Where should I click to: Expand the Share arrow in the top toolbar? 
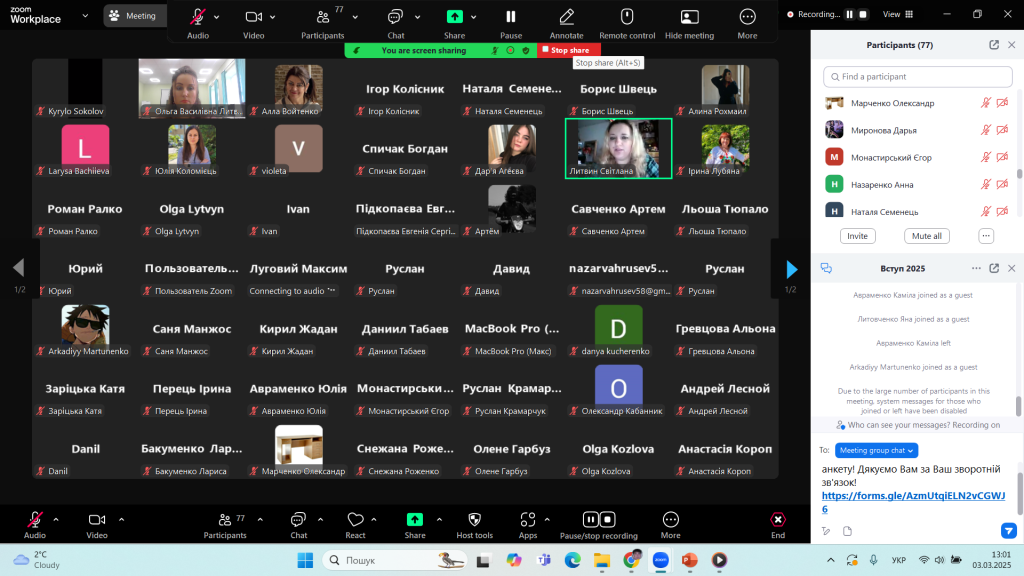(x=473, y=17)
